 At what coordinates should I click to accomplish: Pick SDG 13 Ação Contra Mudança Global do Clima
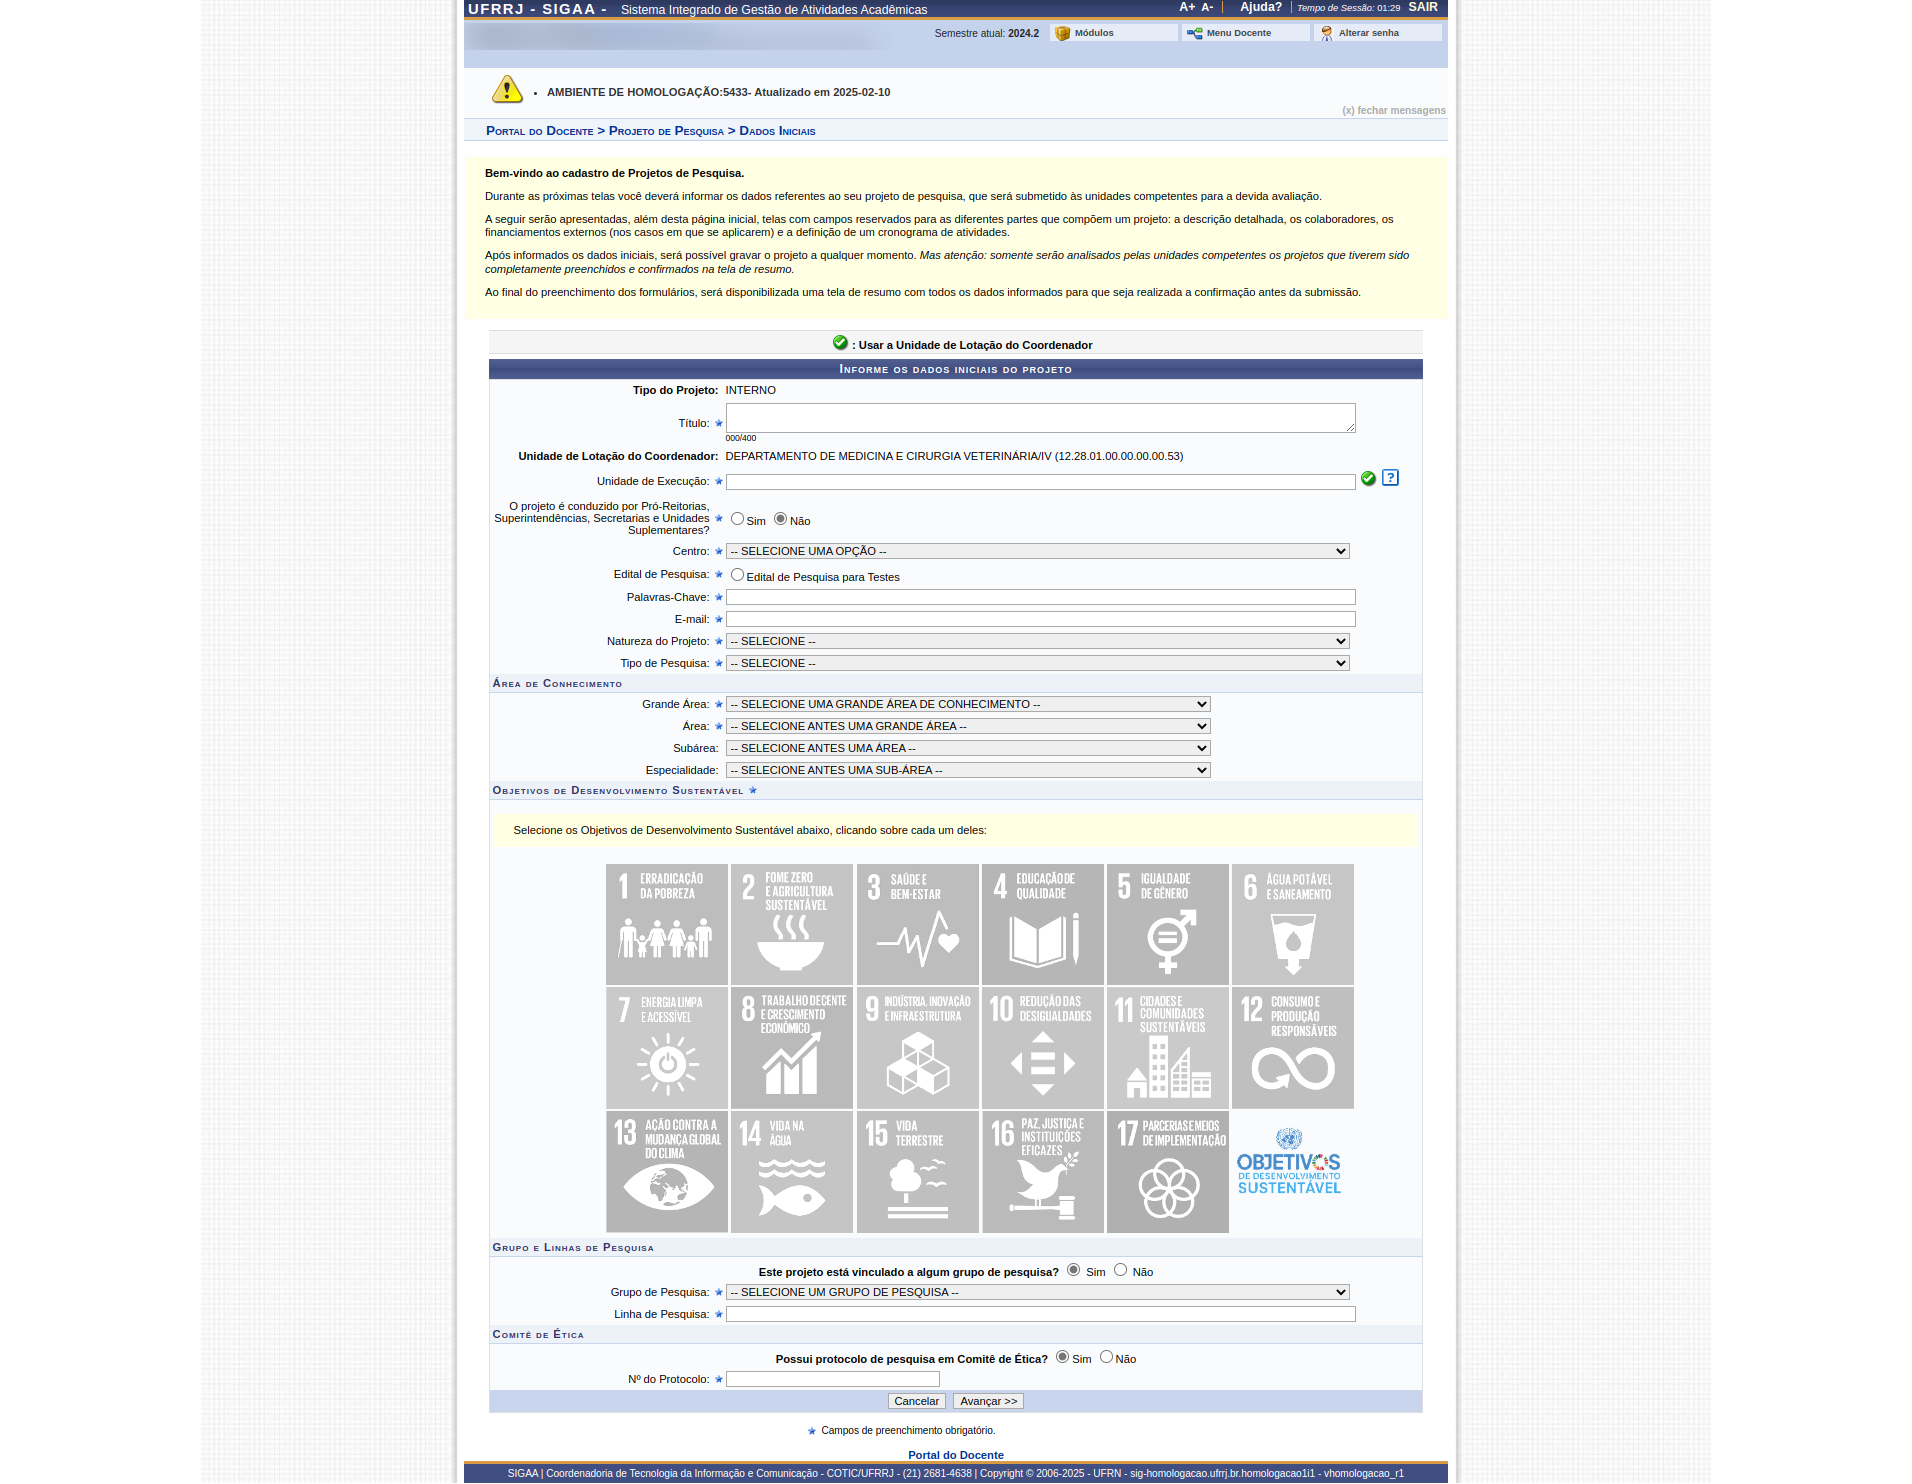click(667, 1171)
